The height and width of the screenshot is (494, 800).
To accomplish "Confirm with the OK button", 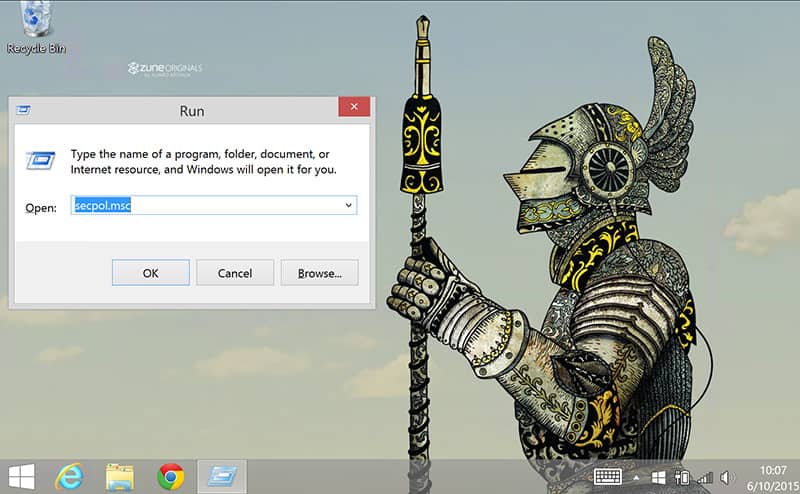I will pos(151,273).
